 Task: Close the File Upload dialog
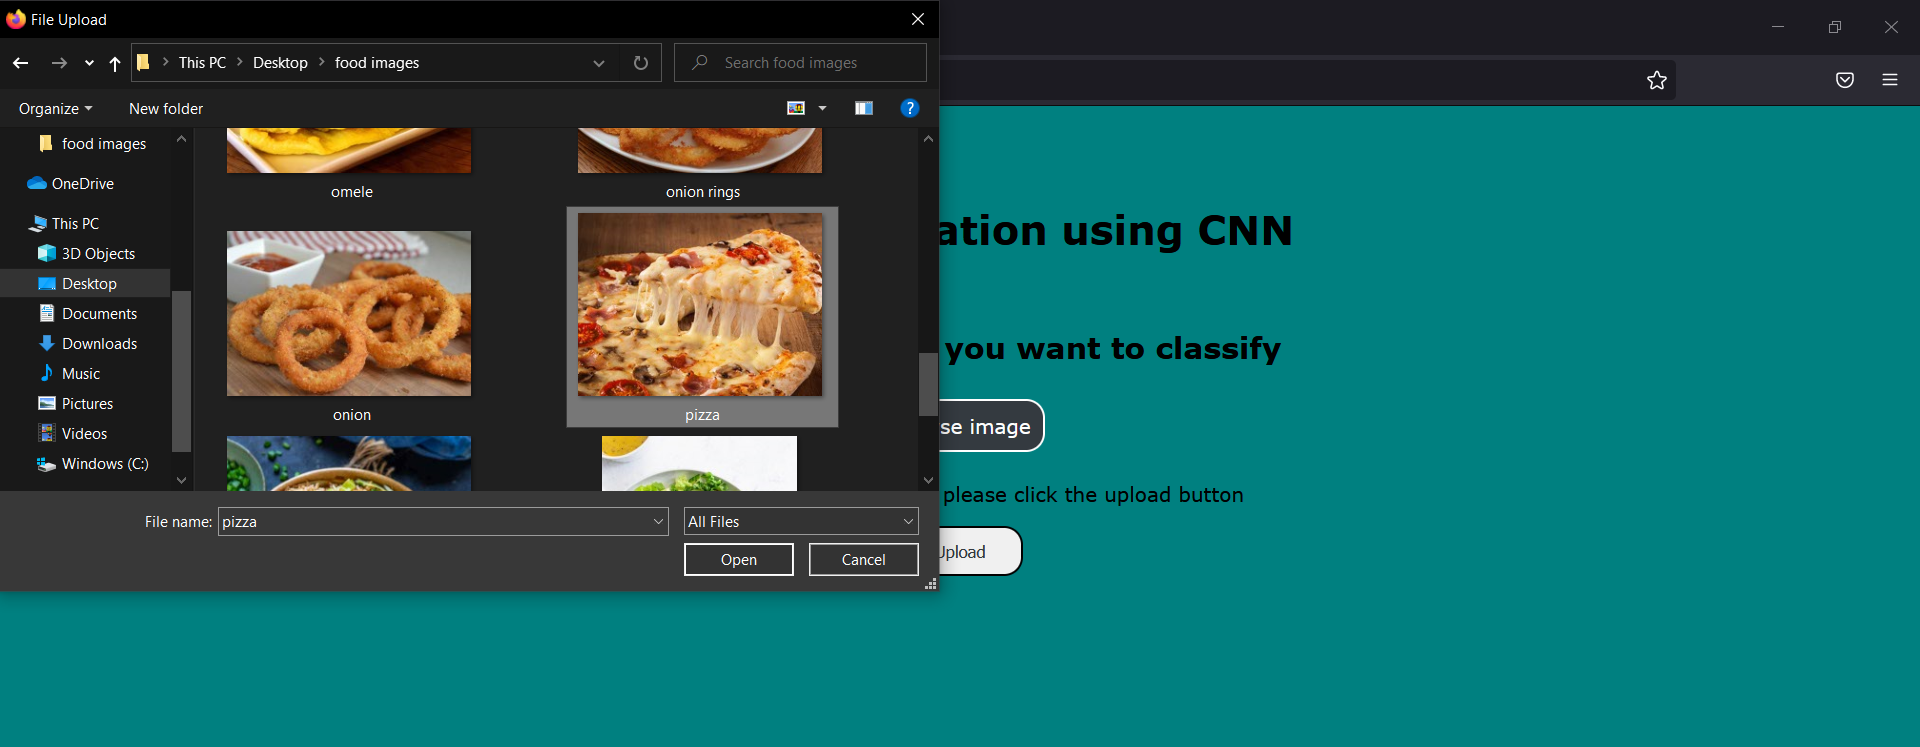tap(918, 19)
